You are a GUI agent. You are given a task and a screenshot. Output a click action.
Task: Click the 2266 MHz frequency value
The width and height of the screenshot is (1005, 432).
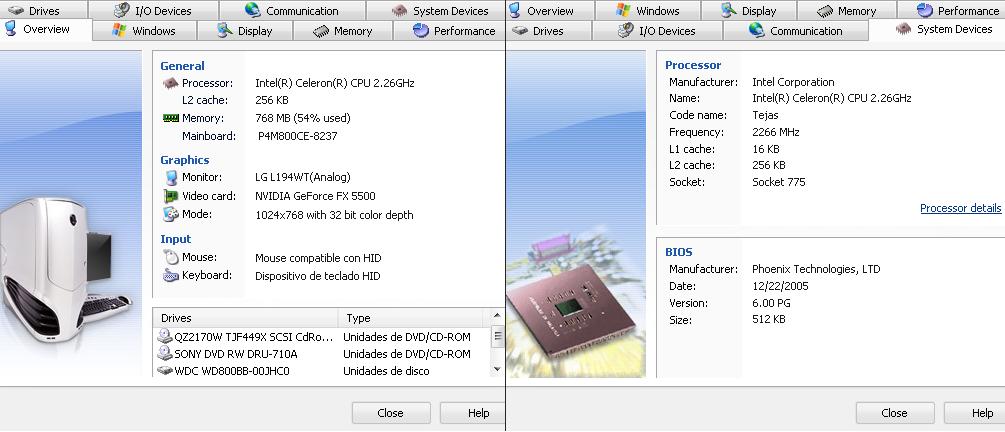click(776, 132)
